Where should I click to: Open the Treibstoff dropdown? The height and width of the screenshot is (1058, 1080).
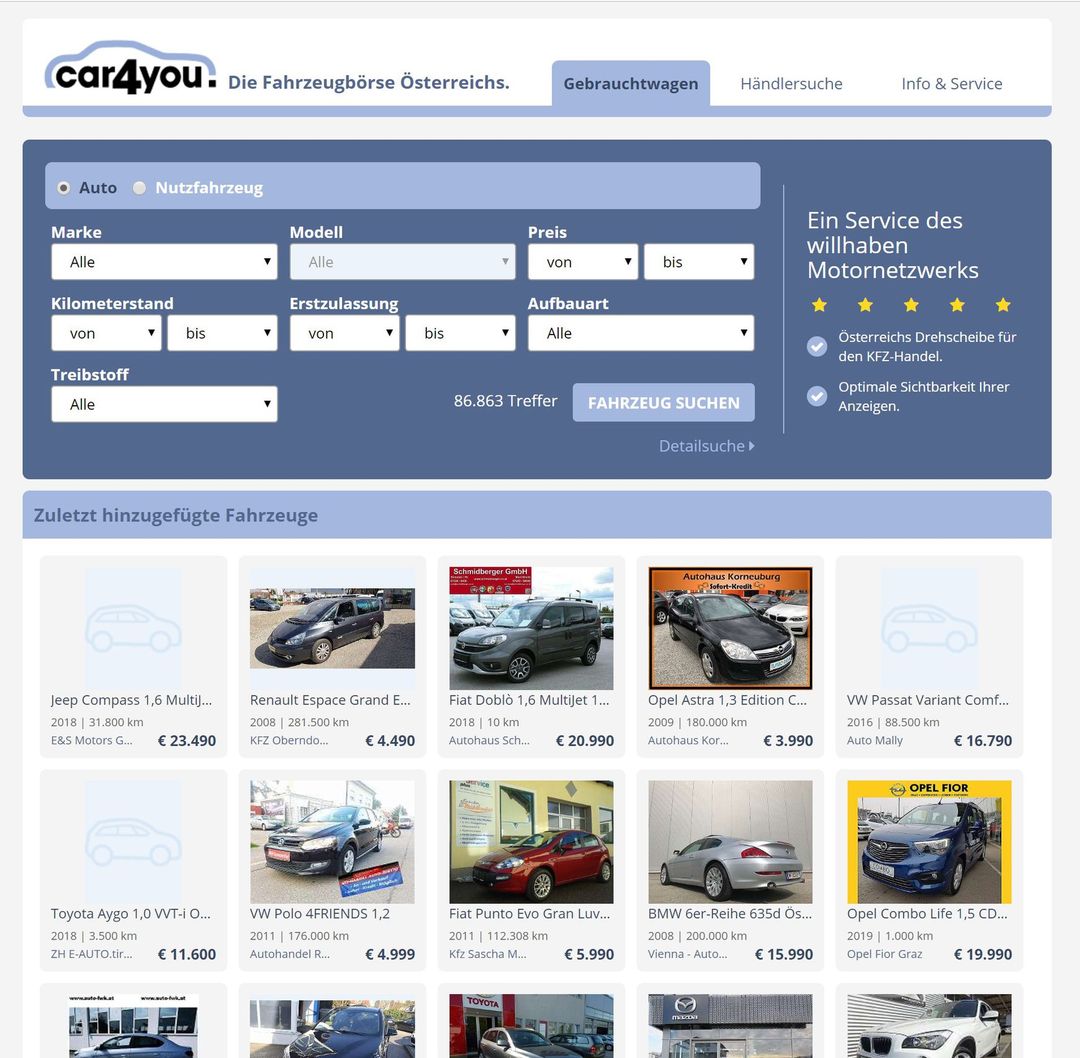[164, 404]
